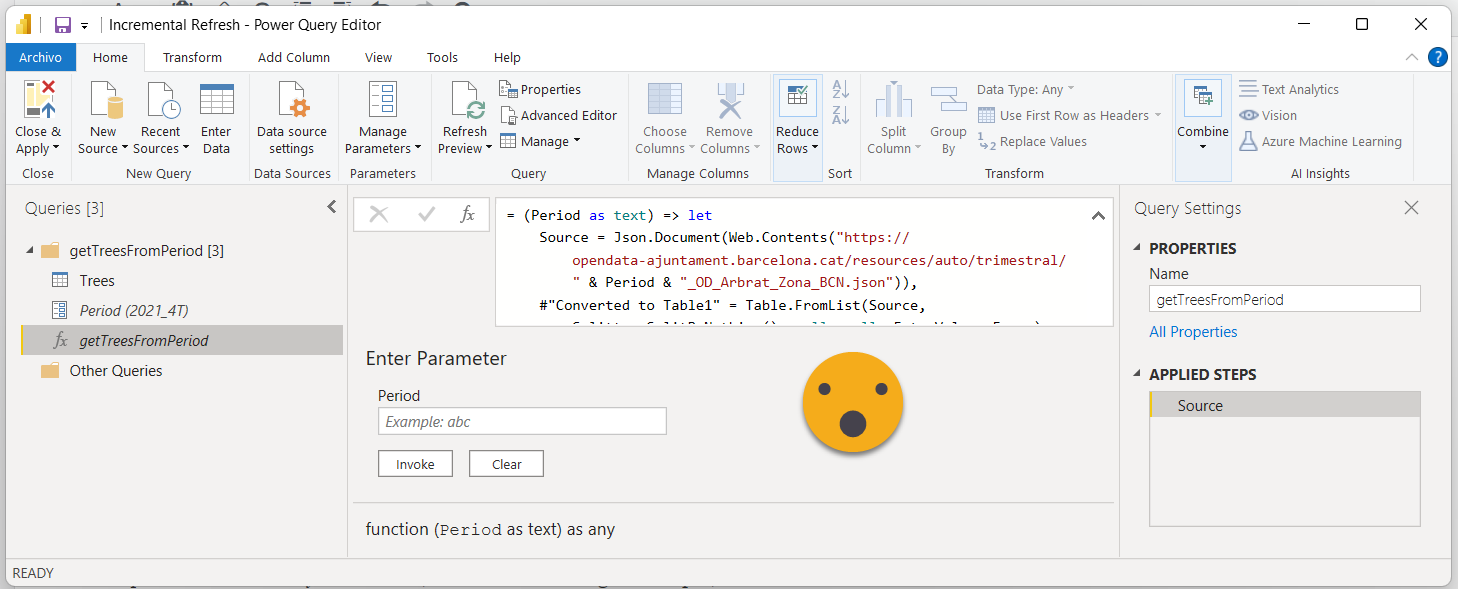Open the New Source dropdown
The width and height of the screenshot is (1458, 589).
tap(124, 149)
